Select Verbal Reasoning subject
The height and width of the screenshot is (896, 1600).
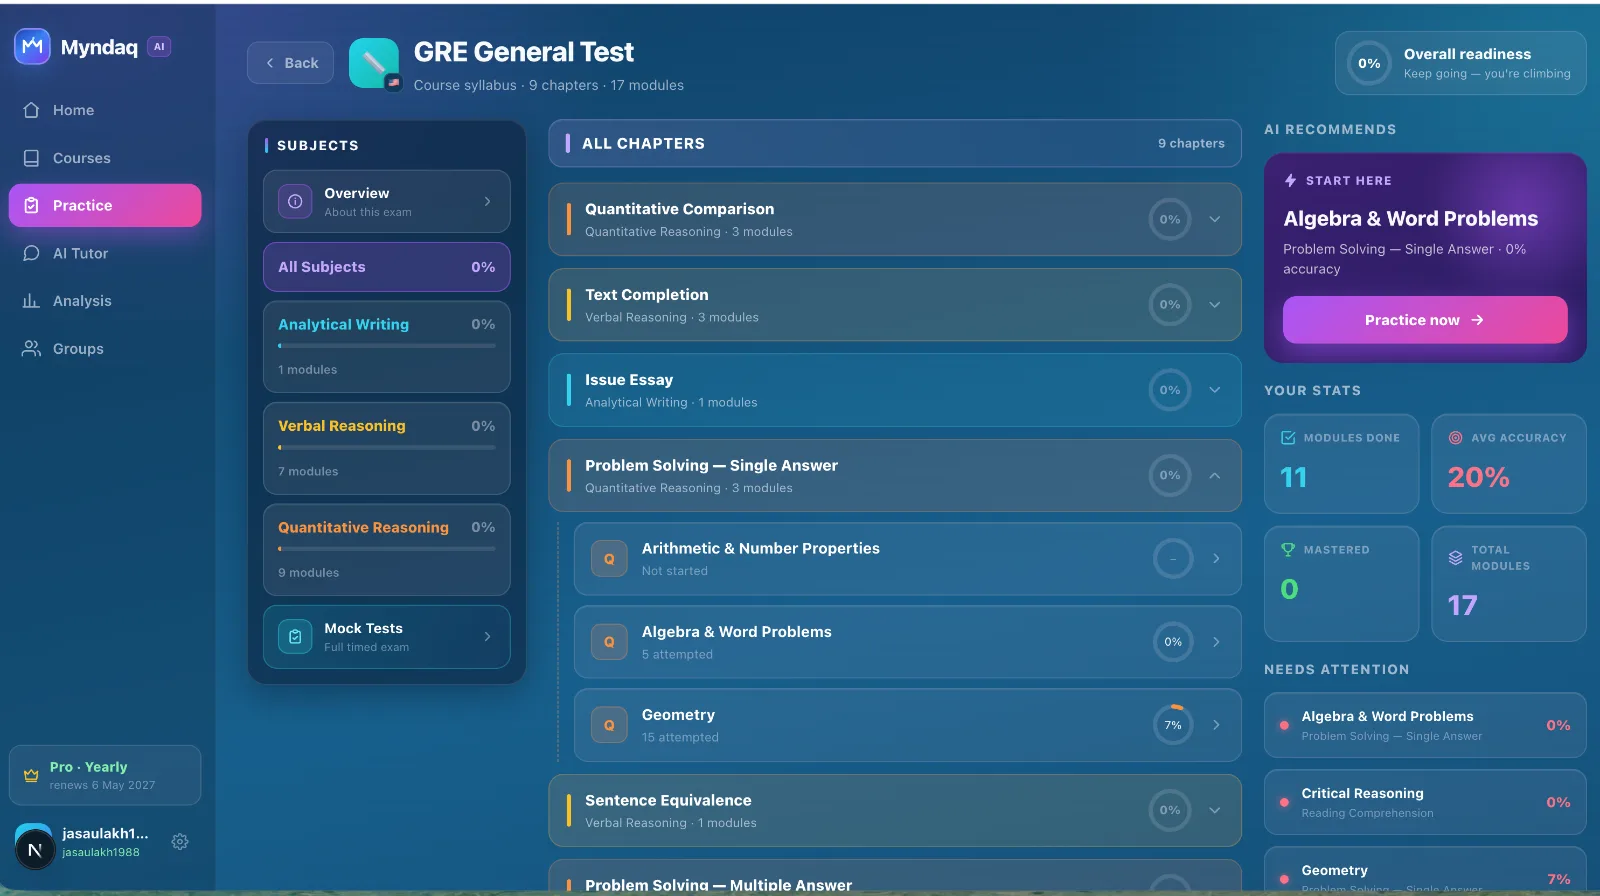coord(387,448)
